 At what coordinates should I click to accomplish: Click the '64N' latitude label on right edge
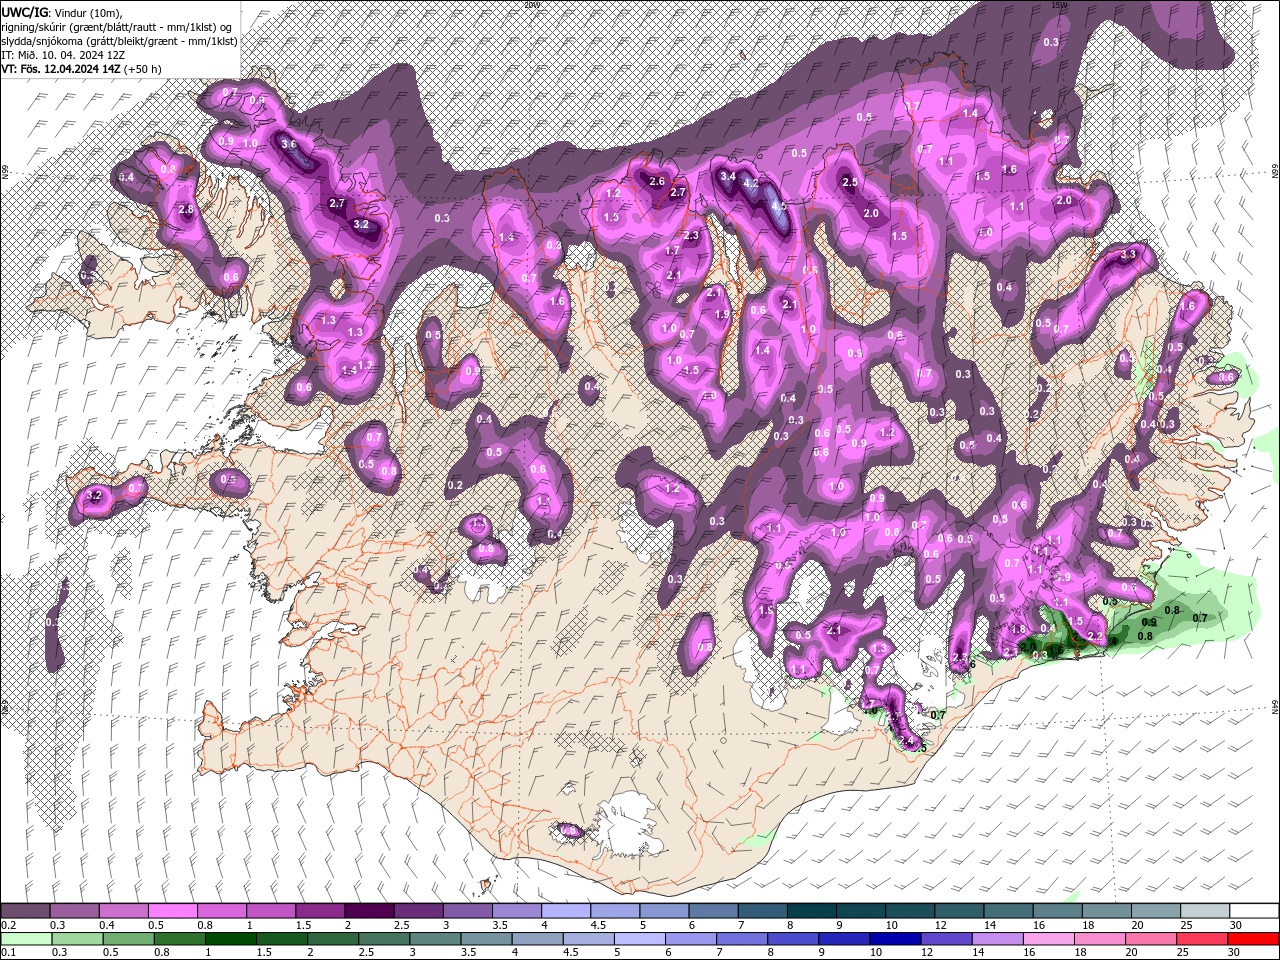pos(1275,706)
